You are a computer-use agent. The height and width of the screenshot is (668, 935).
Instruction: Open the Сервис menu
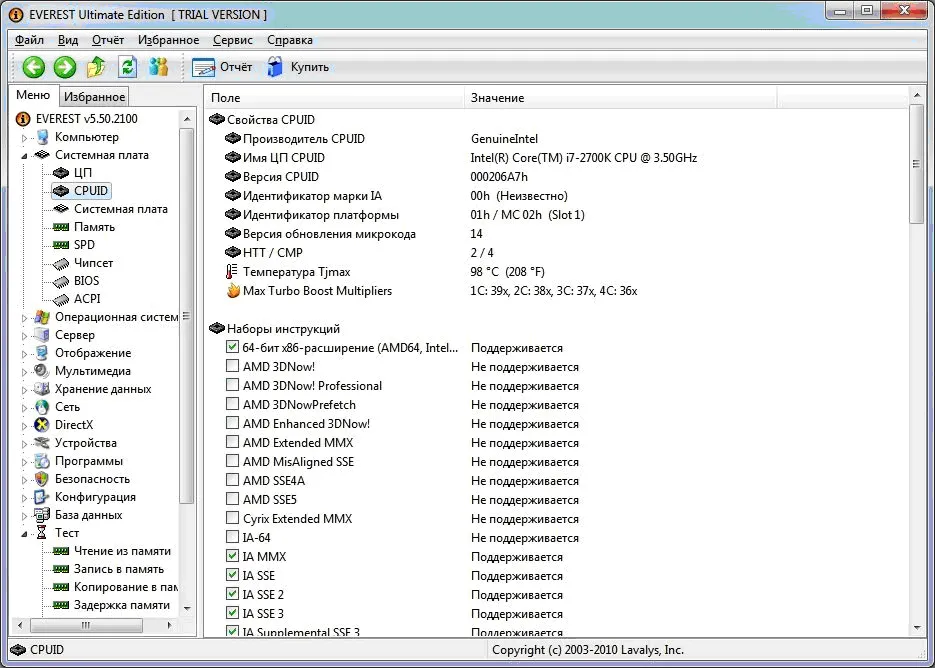(233, 40)
